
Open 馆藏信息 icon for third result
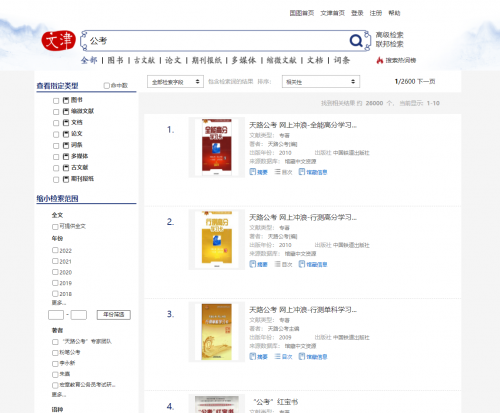pos(302,357)
